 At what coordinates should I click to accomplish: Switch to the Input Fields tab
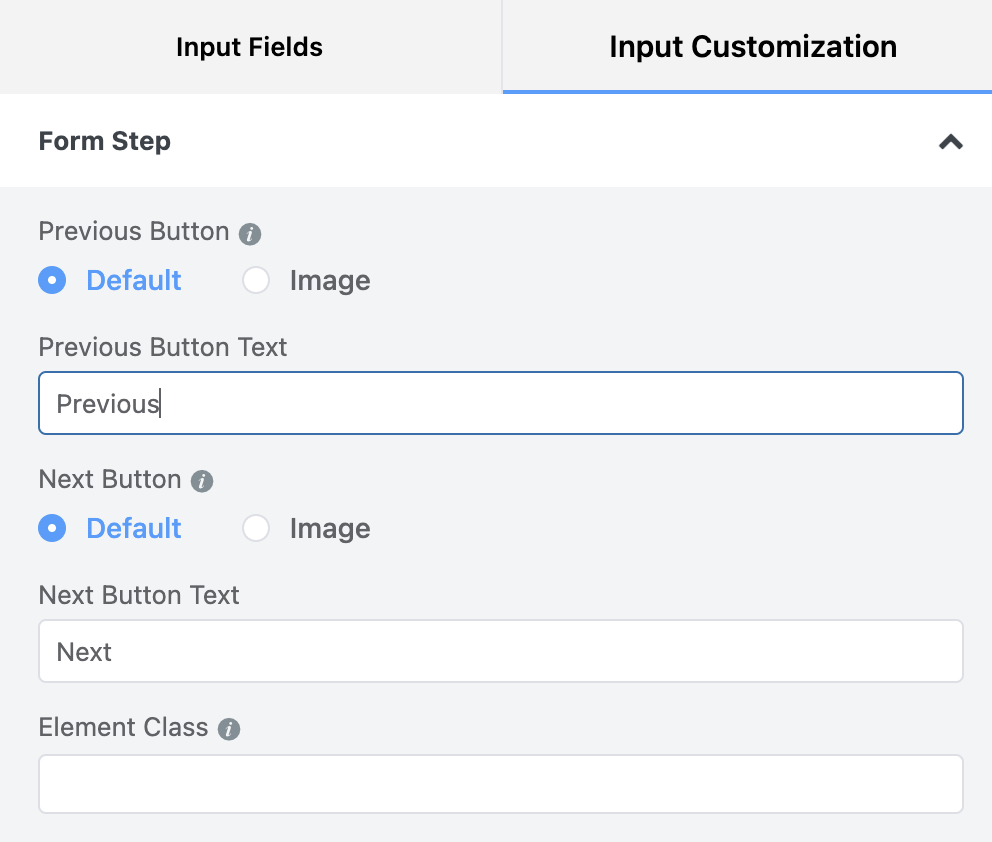(x=249, y=47)
